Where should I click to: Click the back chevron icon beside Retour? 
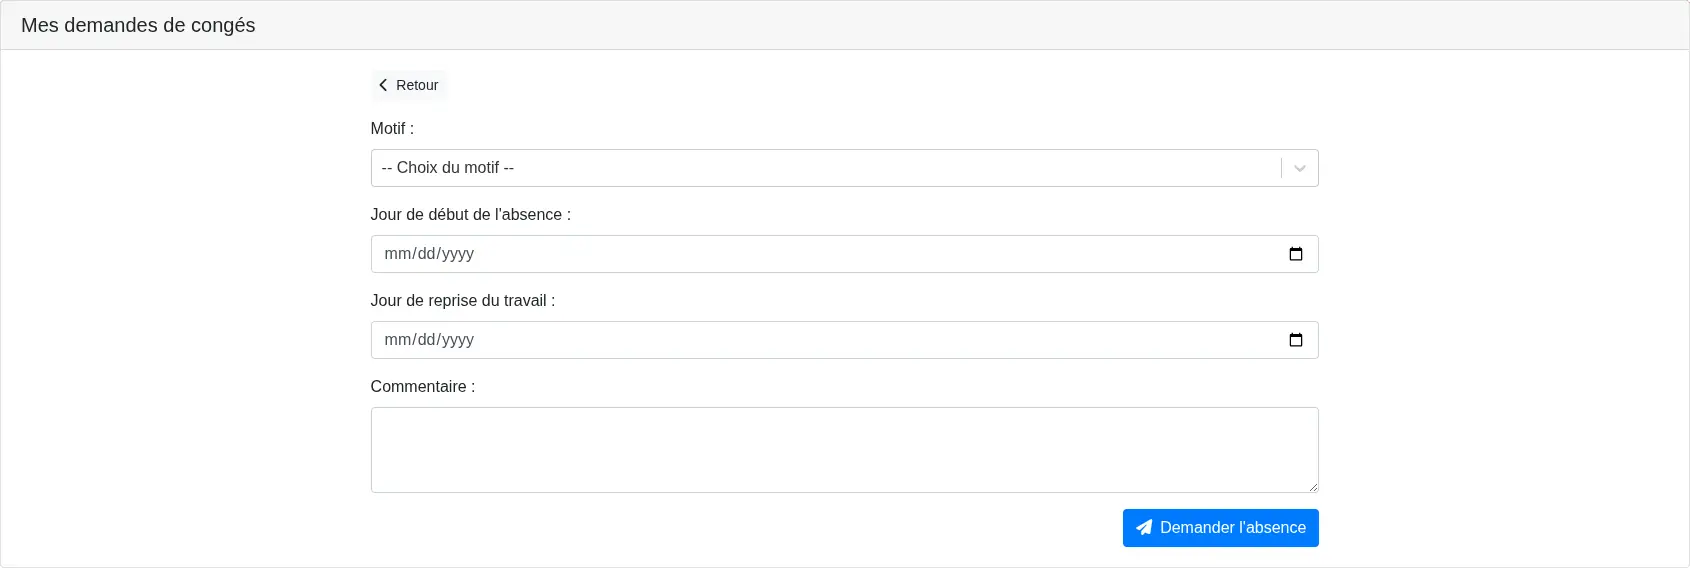coord(383,85)
